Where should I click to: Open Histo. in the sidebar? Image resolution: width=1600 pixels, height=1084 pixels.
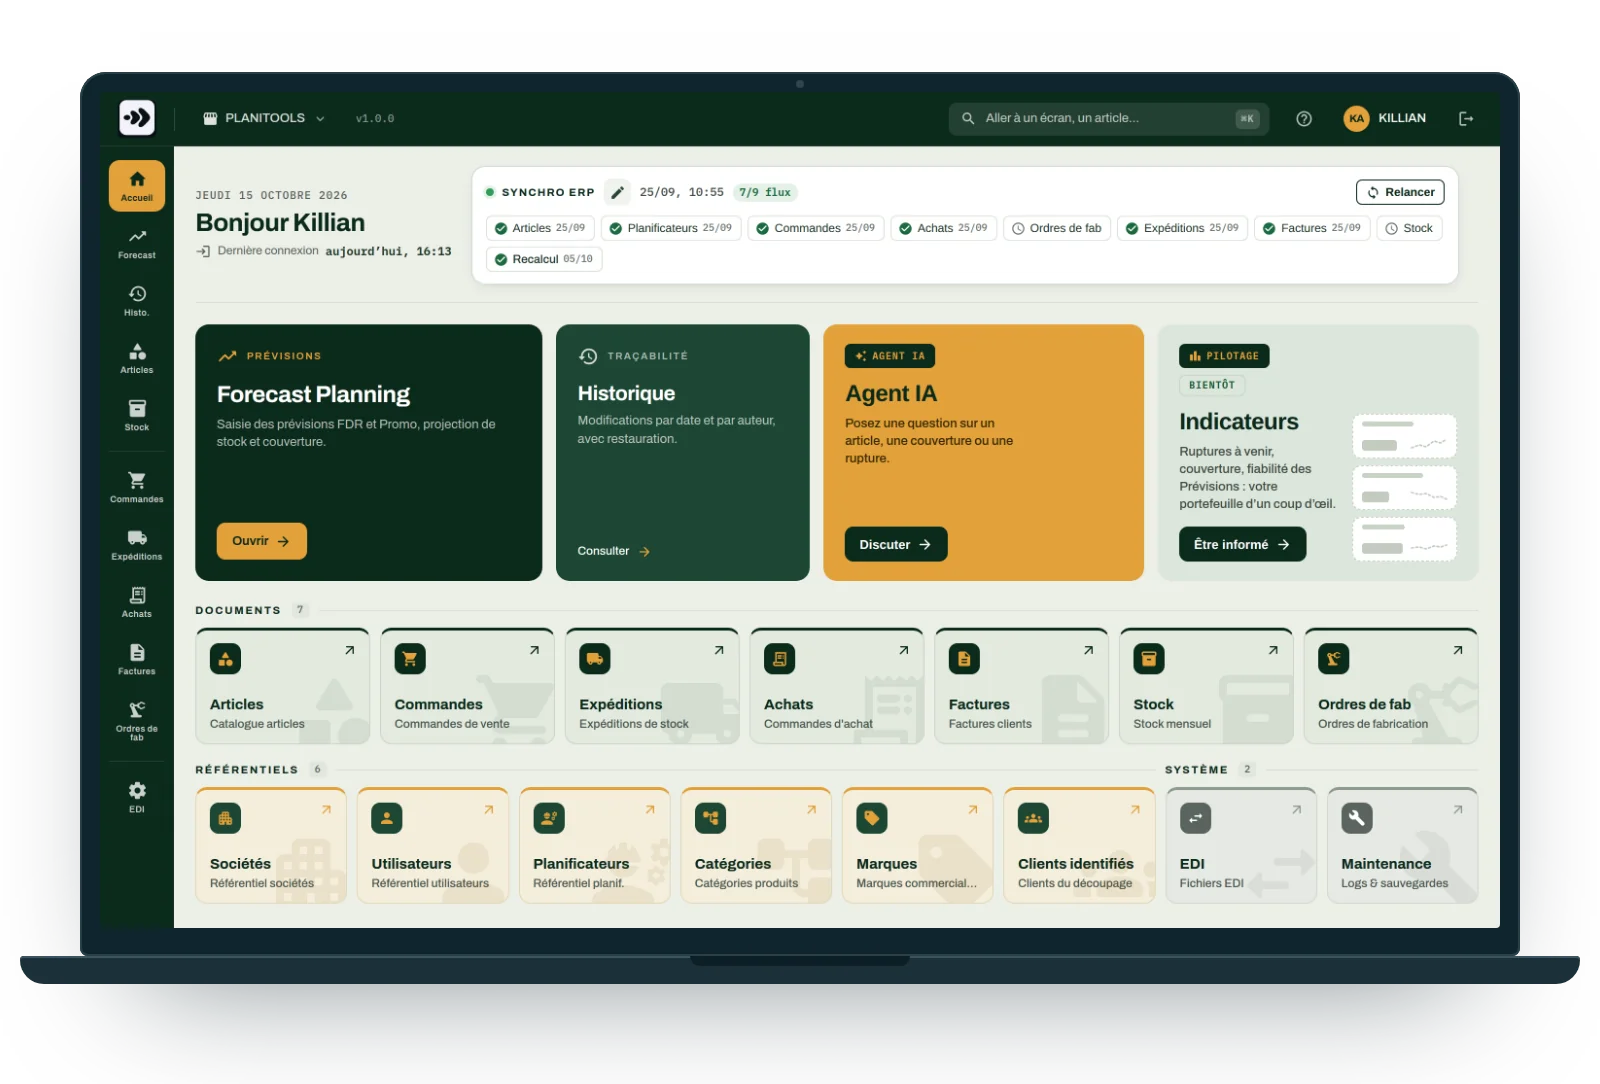tap(137, 301)
